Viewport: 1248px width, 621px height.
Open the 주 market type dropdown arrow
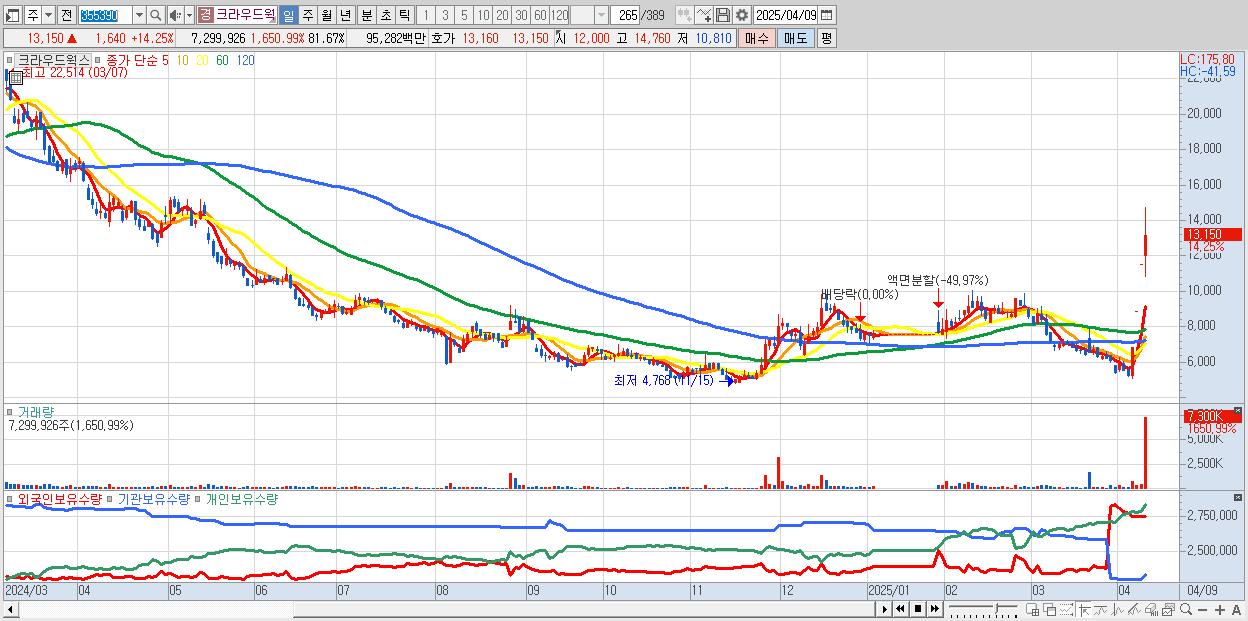(48, 15)
